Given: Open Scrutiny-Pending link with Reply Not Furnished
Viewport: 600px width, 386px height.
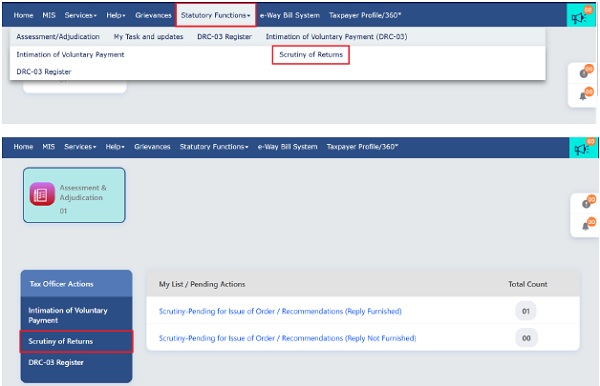Looking at the screenshot, I should pyautogui.click(x=287, y=338).
